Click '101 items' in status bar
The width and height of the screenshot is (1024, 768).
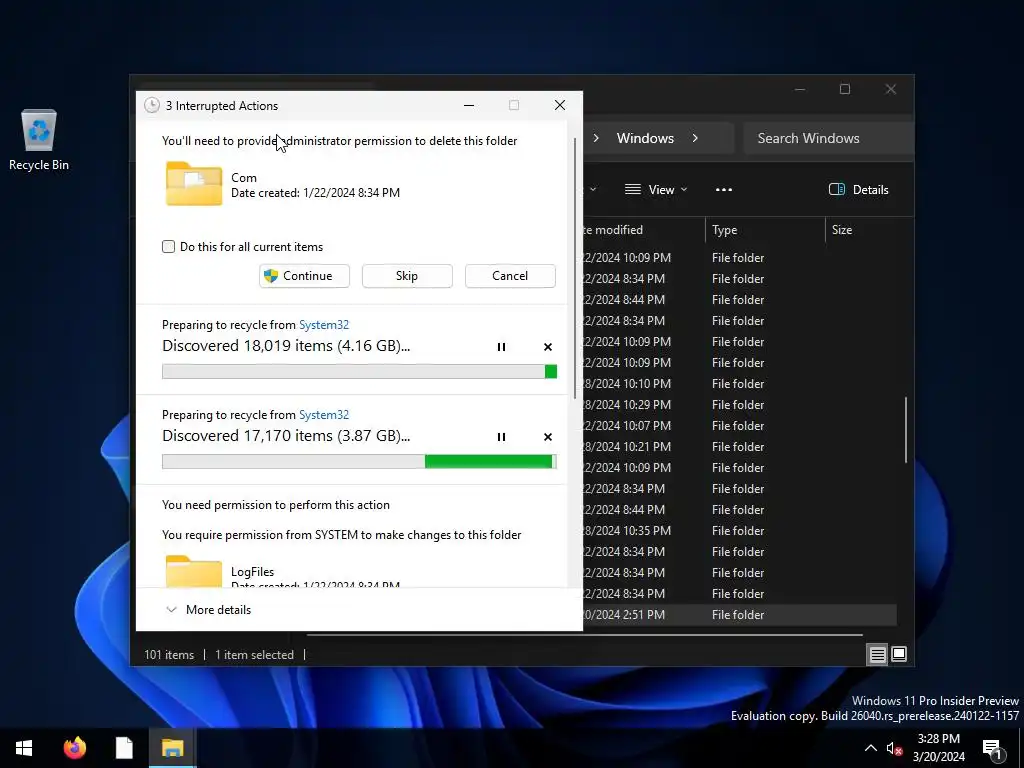(x=169, y=654)
